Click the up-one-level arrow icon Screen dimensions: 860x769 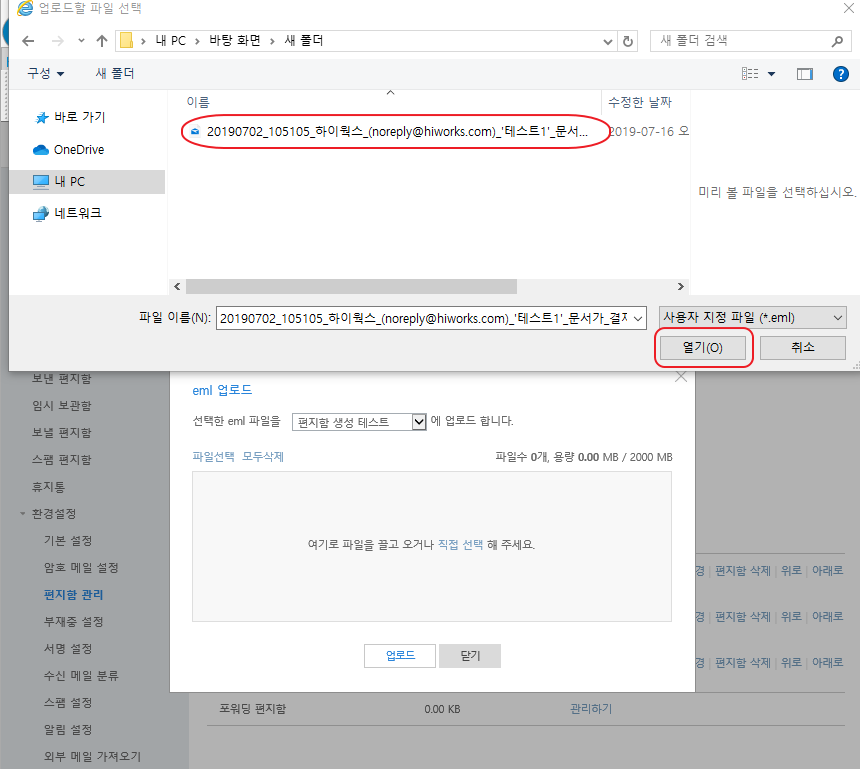[x=101, y=41]
